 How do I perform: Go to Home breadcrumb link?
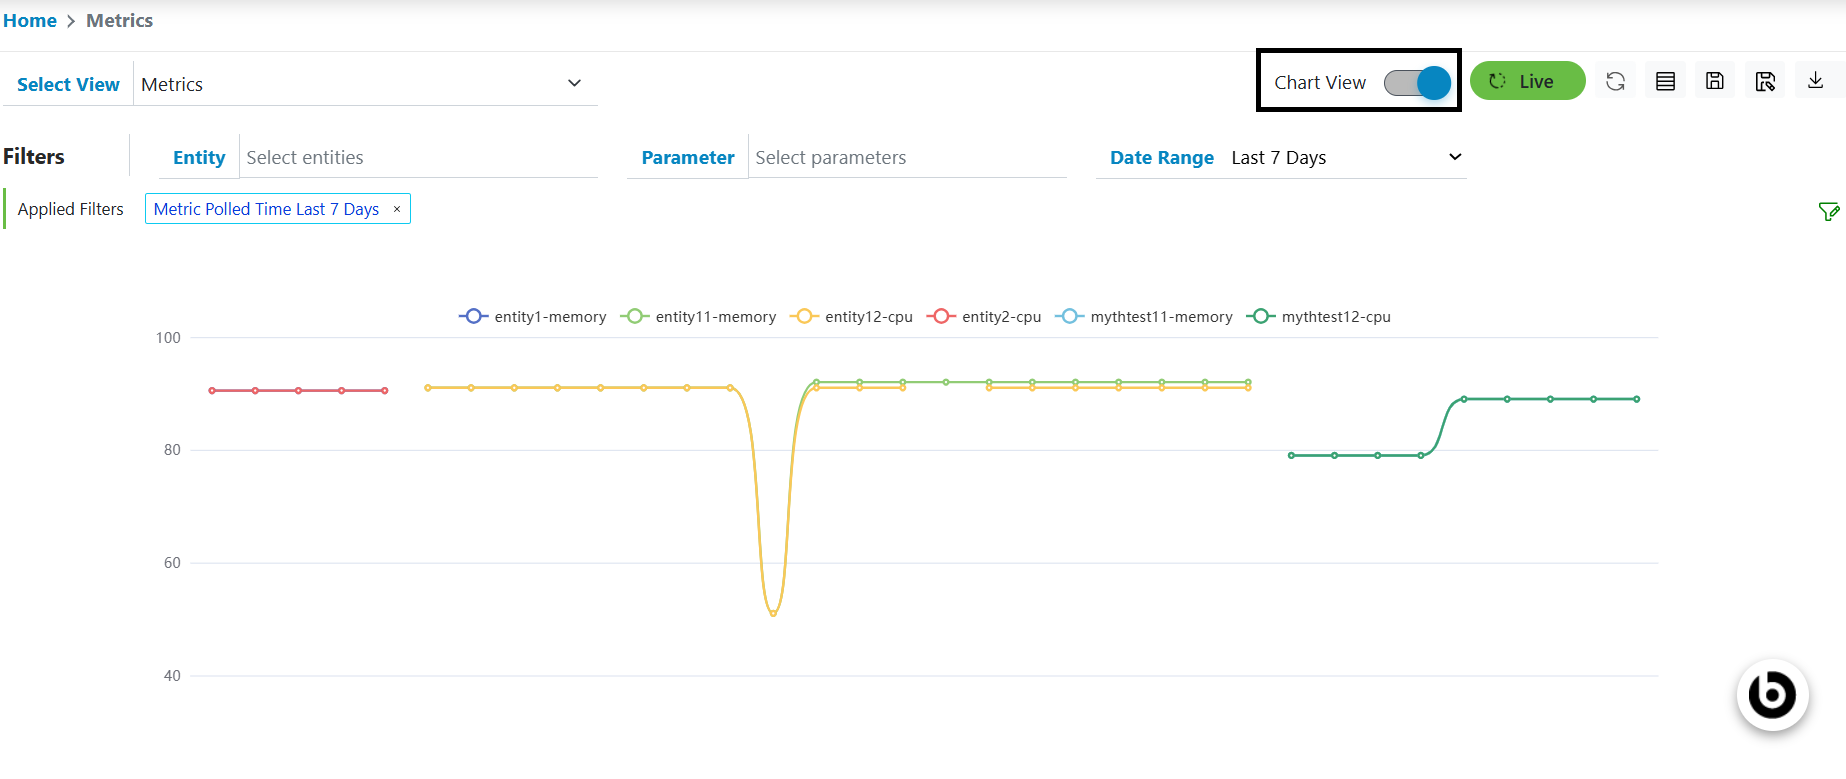click(30, 21)
